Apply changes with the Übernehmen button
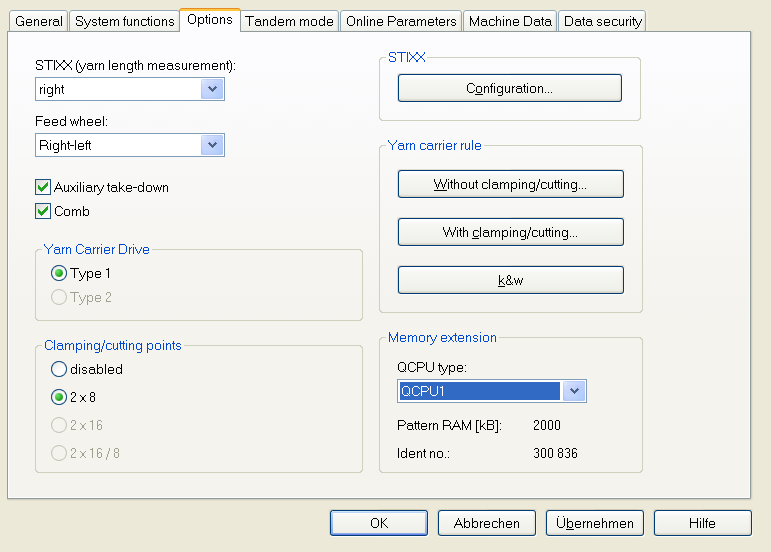The height and width of the screenshot is (552, 771). 595,523
